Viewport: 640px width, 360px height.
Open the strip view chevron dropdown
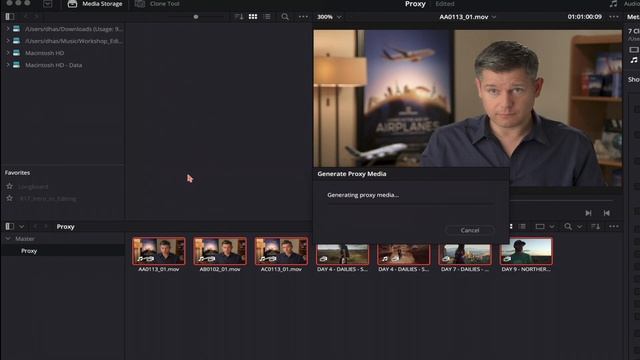[x=552, y=227]
